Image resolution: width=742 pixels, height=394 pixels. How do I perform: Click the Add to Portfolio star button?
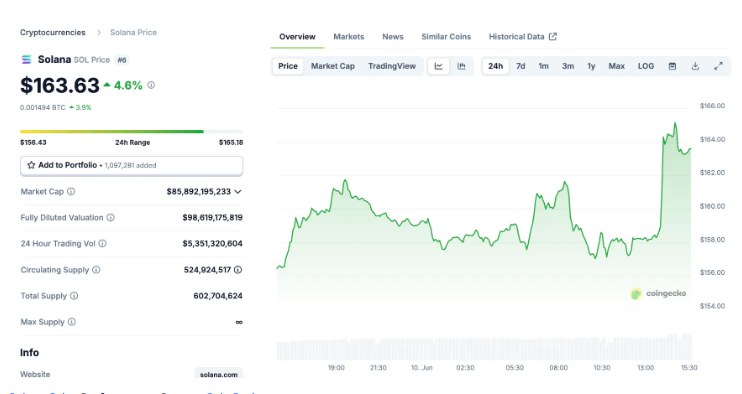(132, 166)
